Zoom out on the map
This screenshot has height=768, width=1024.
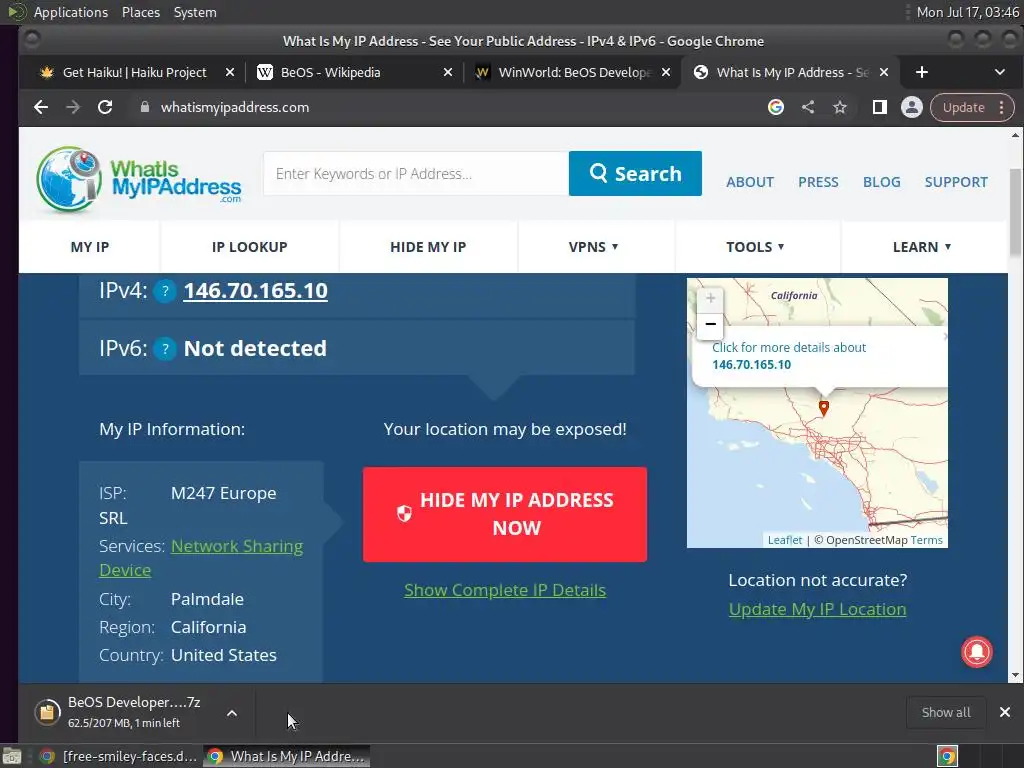pos(711,325)
